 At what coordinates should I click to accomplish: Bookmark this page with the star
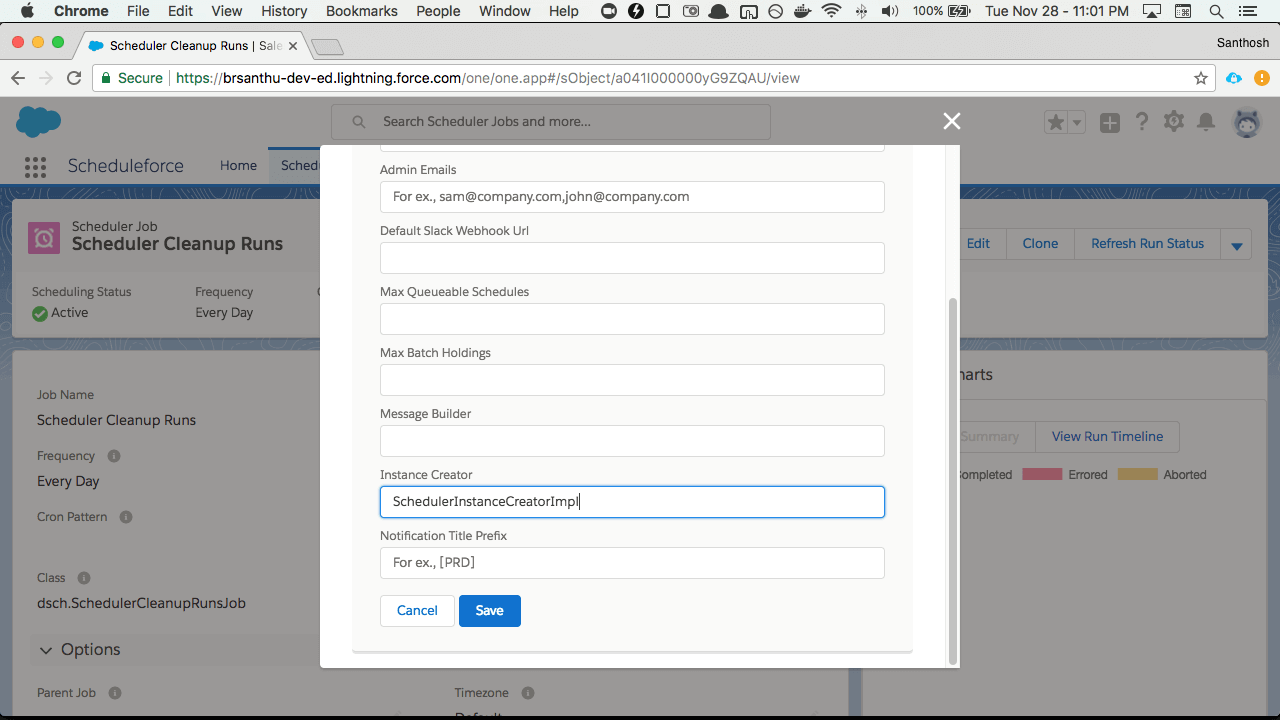pyautogui.click(x=1201, y=78)
